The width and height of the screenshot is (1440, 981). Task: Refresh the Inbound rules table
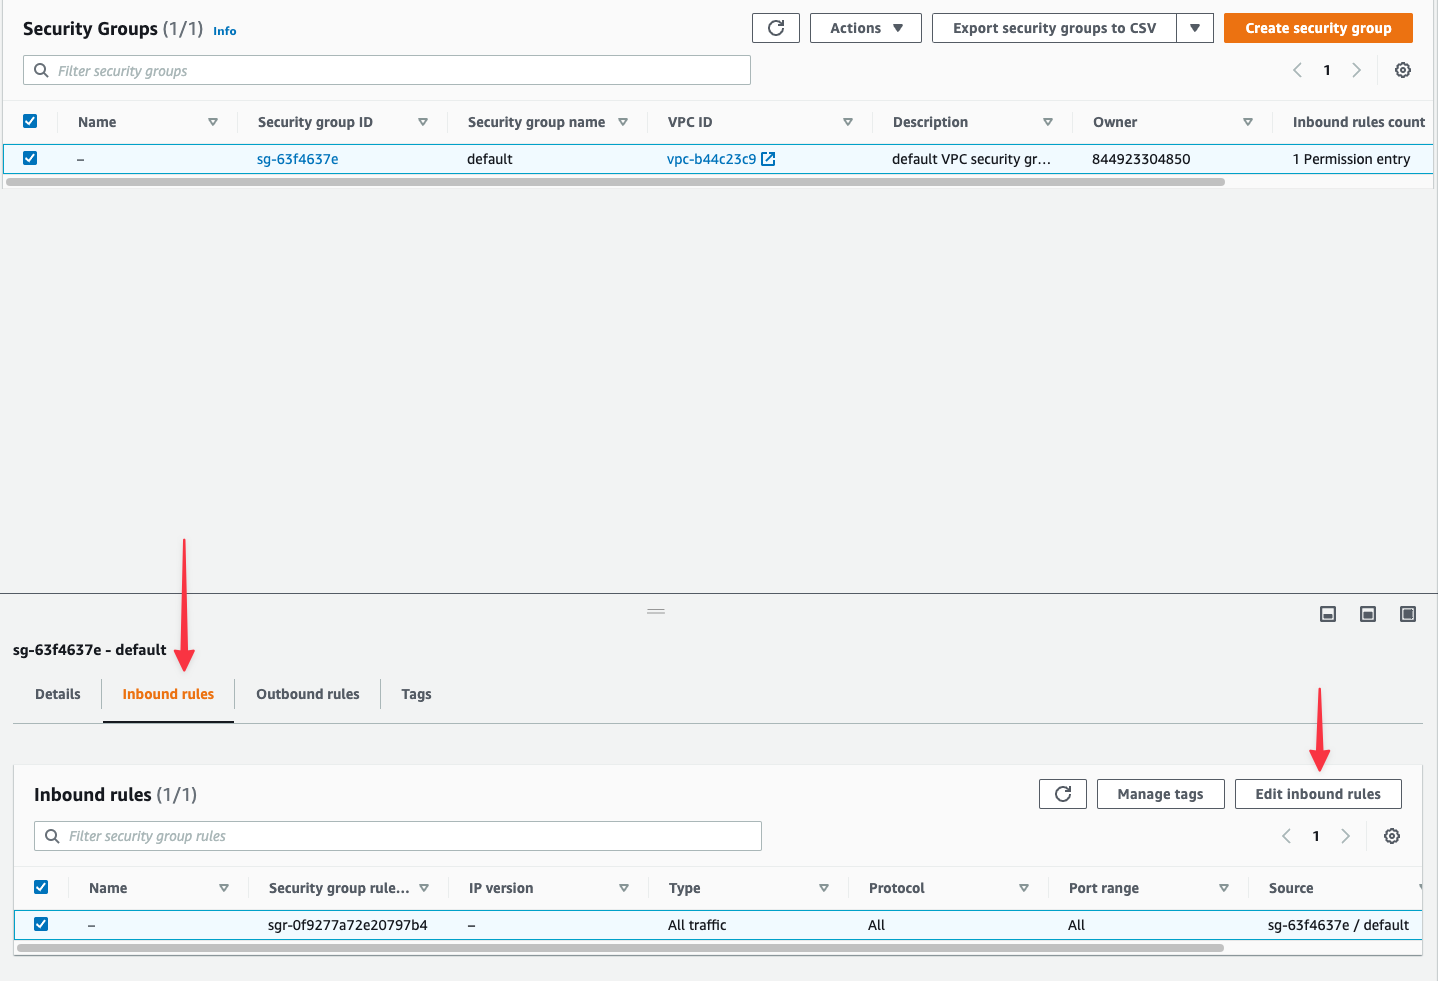pos(1062,793)
